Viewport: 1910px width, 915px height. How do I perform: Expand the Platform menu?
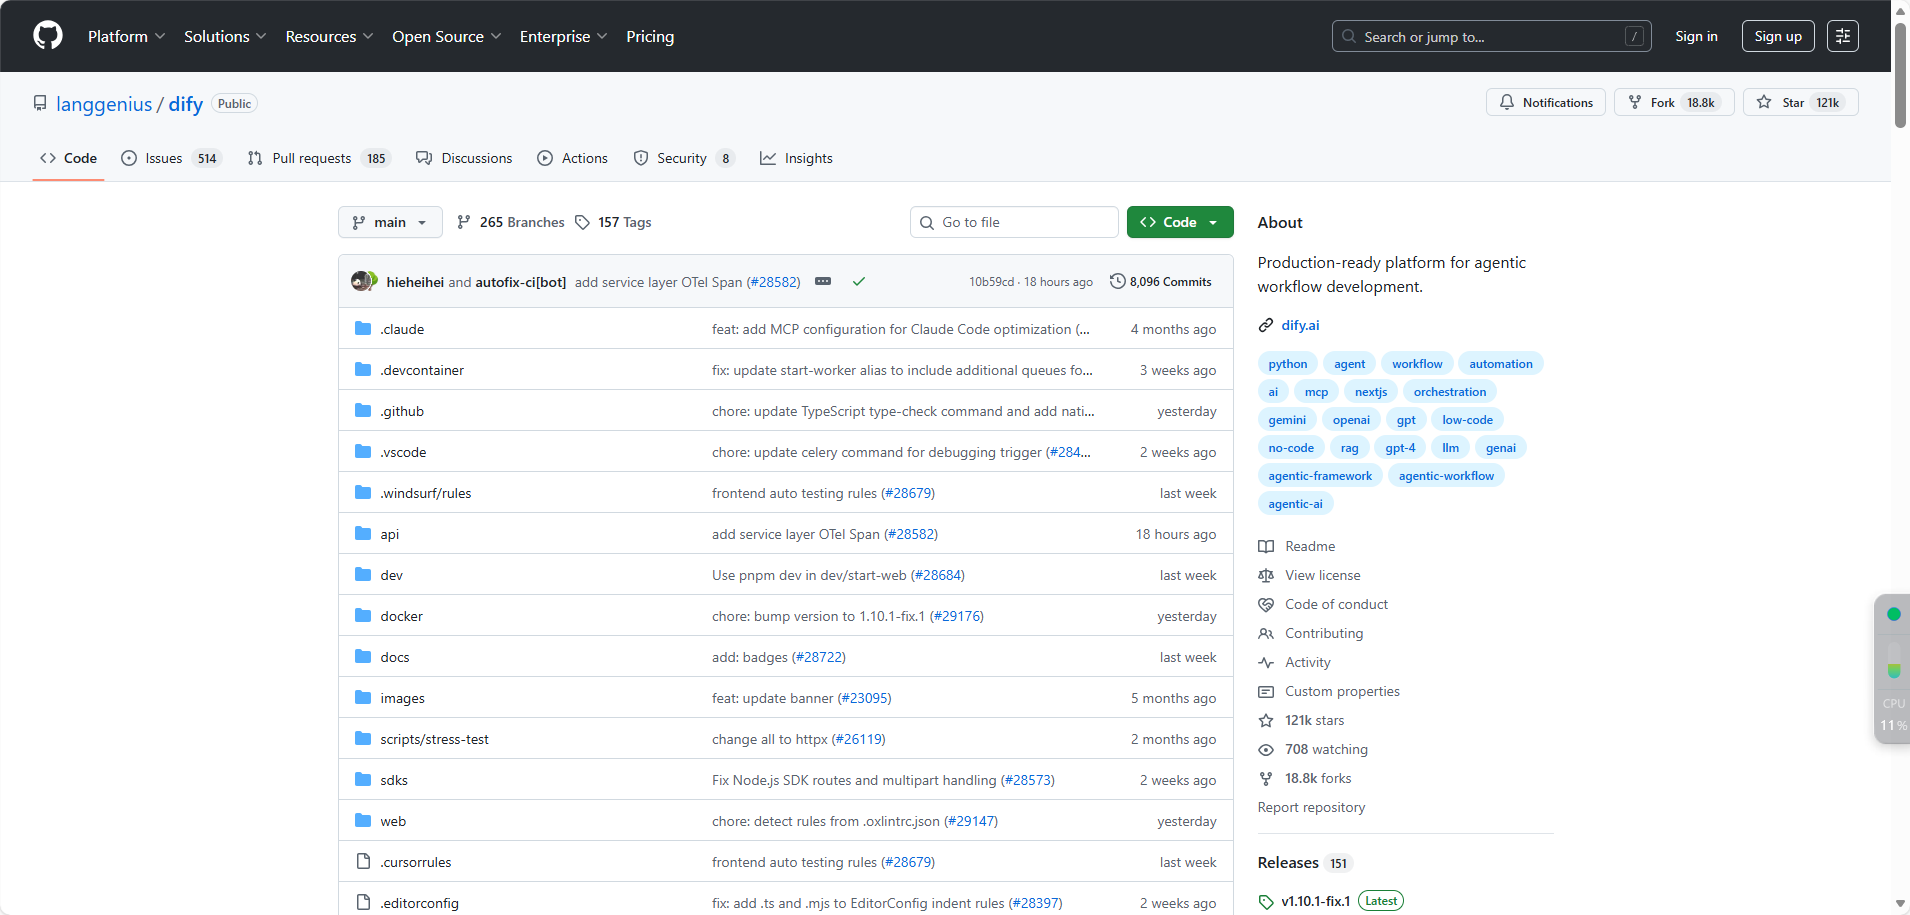pyautogui.click(x=127, y=36)
